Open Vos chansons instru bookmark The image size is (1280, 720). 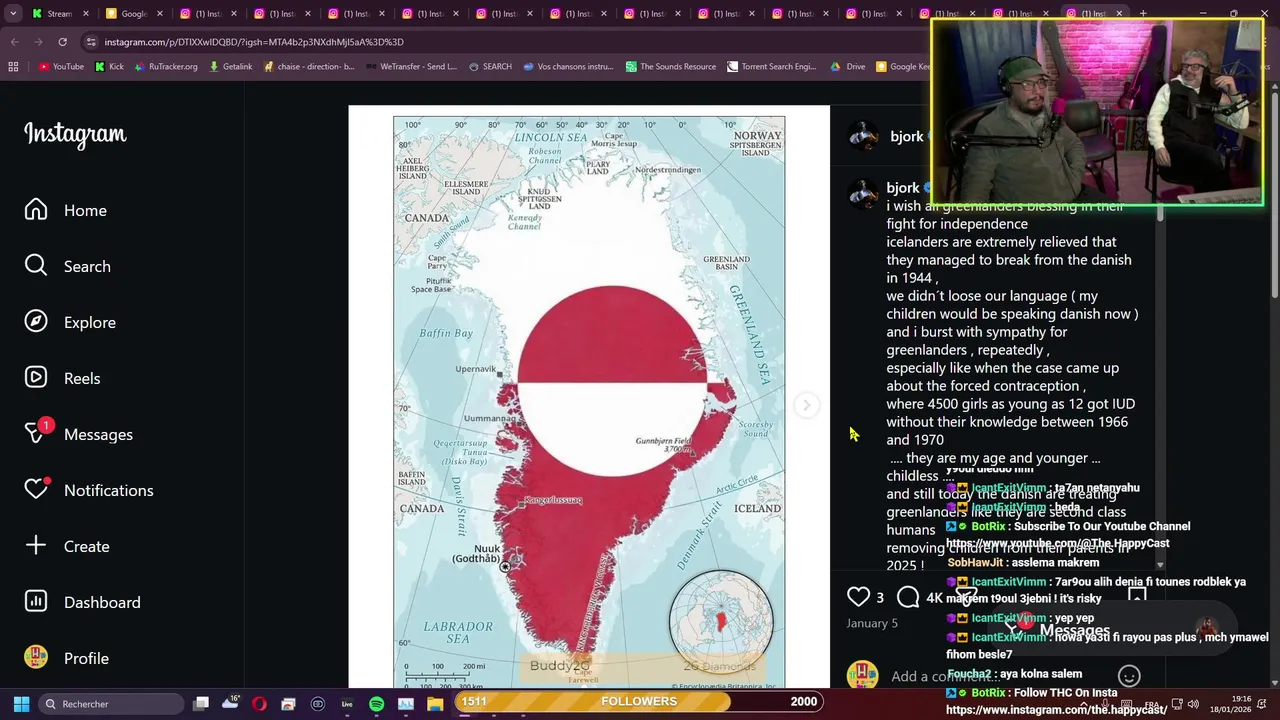567,67
